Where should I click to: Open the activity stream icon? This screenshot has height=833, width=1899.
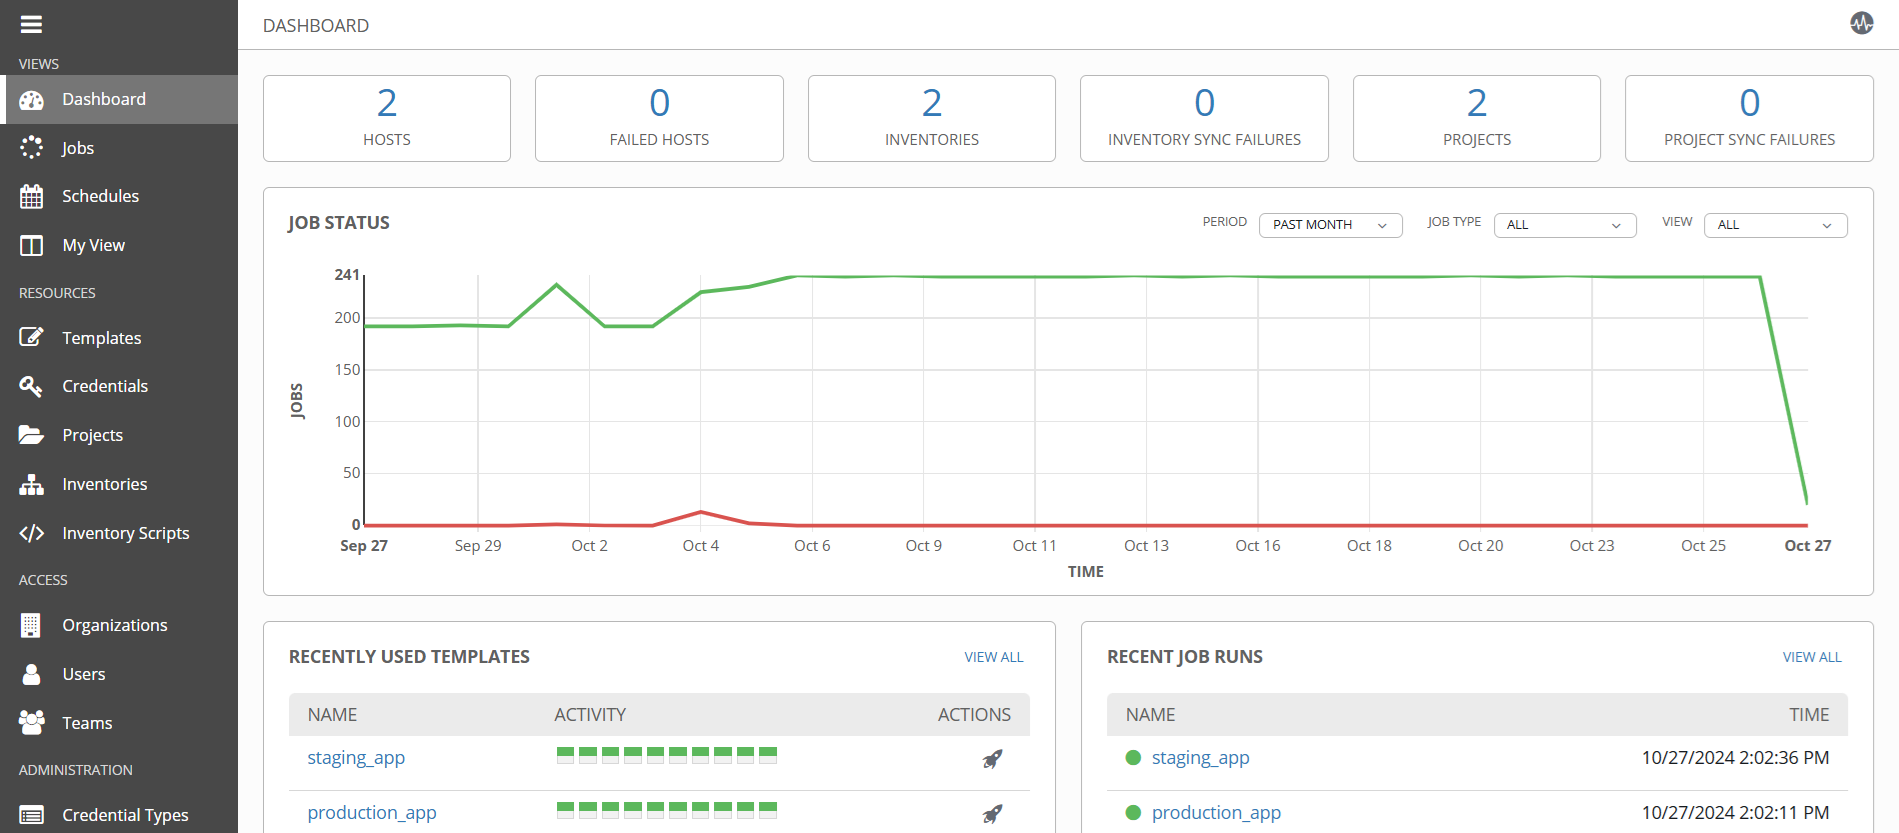click(x=1861, y=23)
